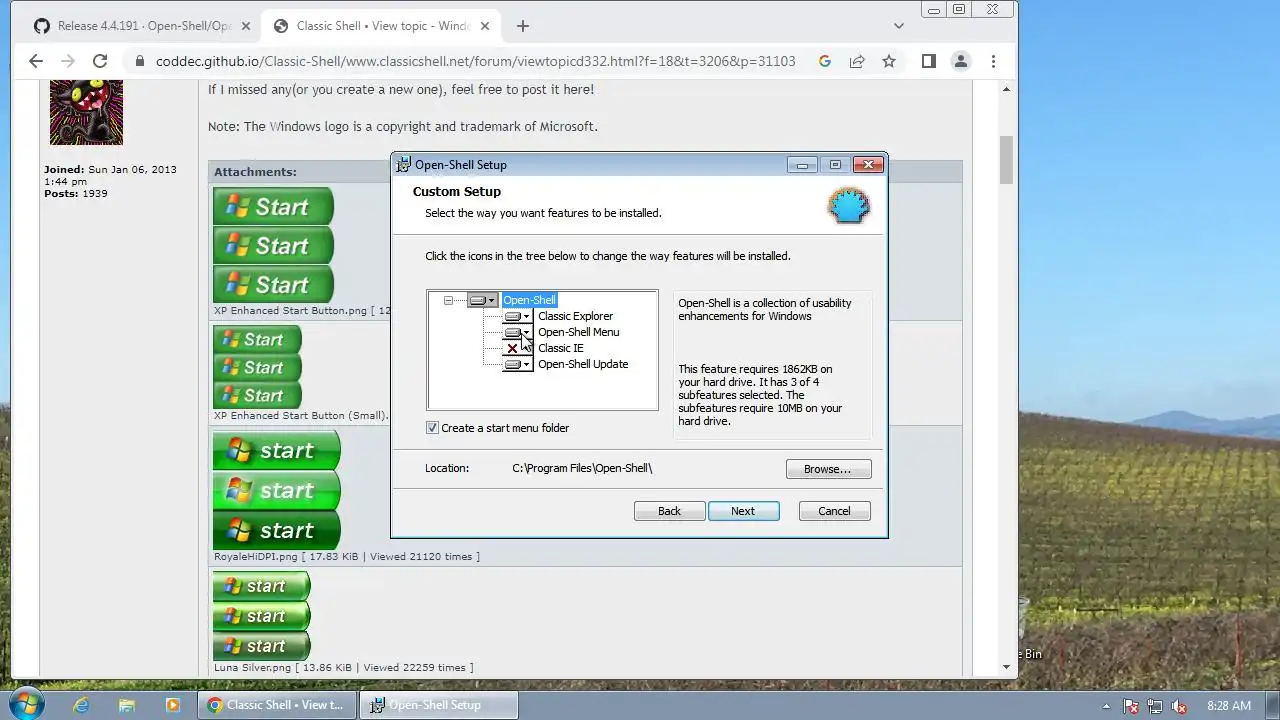Image resolution: width=1280 pixels, height=720 pixels.
Task: Click the share page icon in Chrome
Action: pyautogui.click(x=857, y=61)
